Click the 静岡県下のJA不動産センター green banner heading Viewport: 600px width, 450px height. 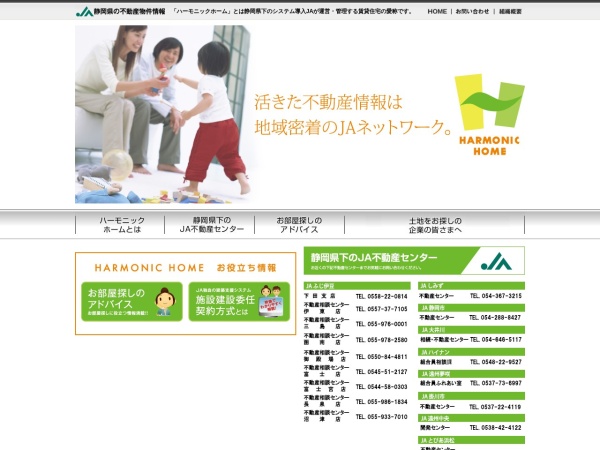(374, 258)
